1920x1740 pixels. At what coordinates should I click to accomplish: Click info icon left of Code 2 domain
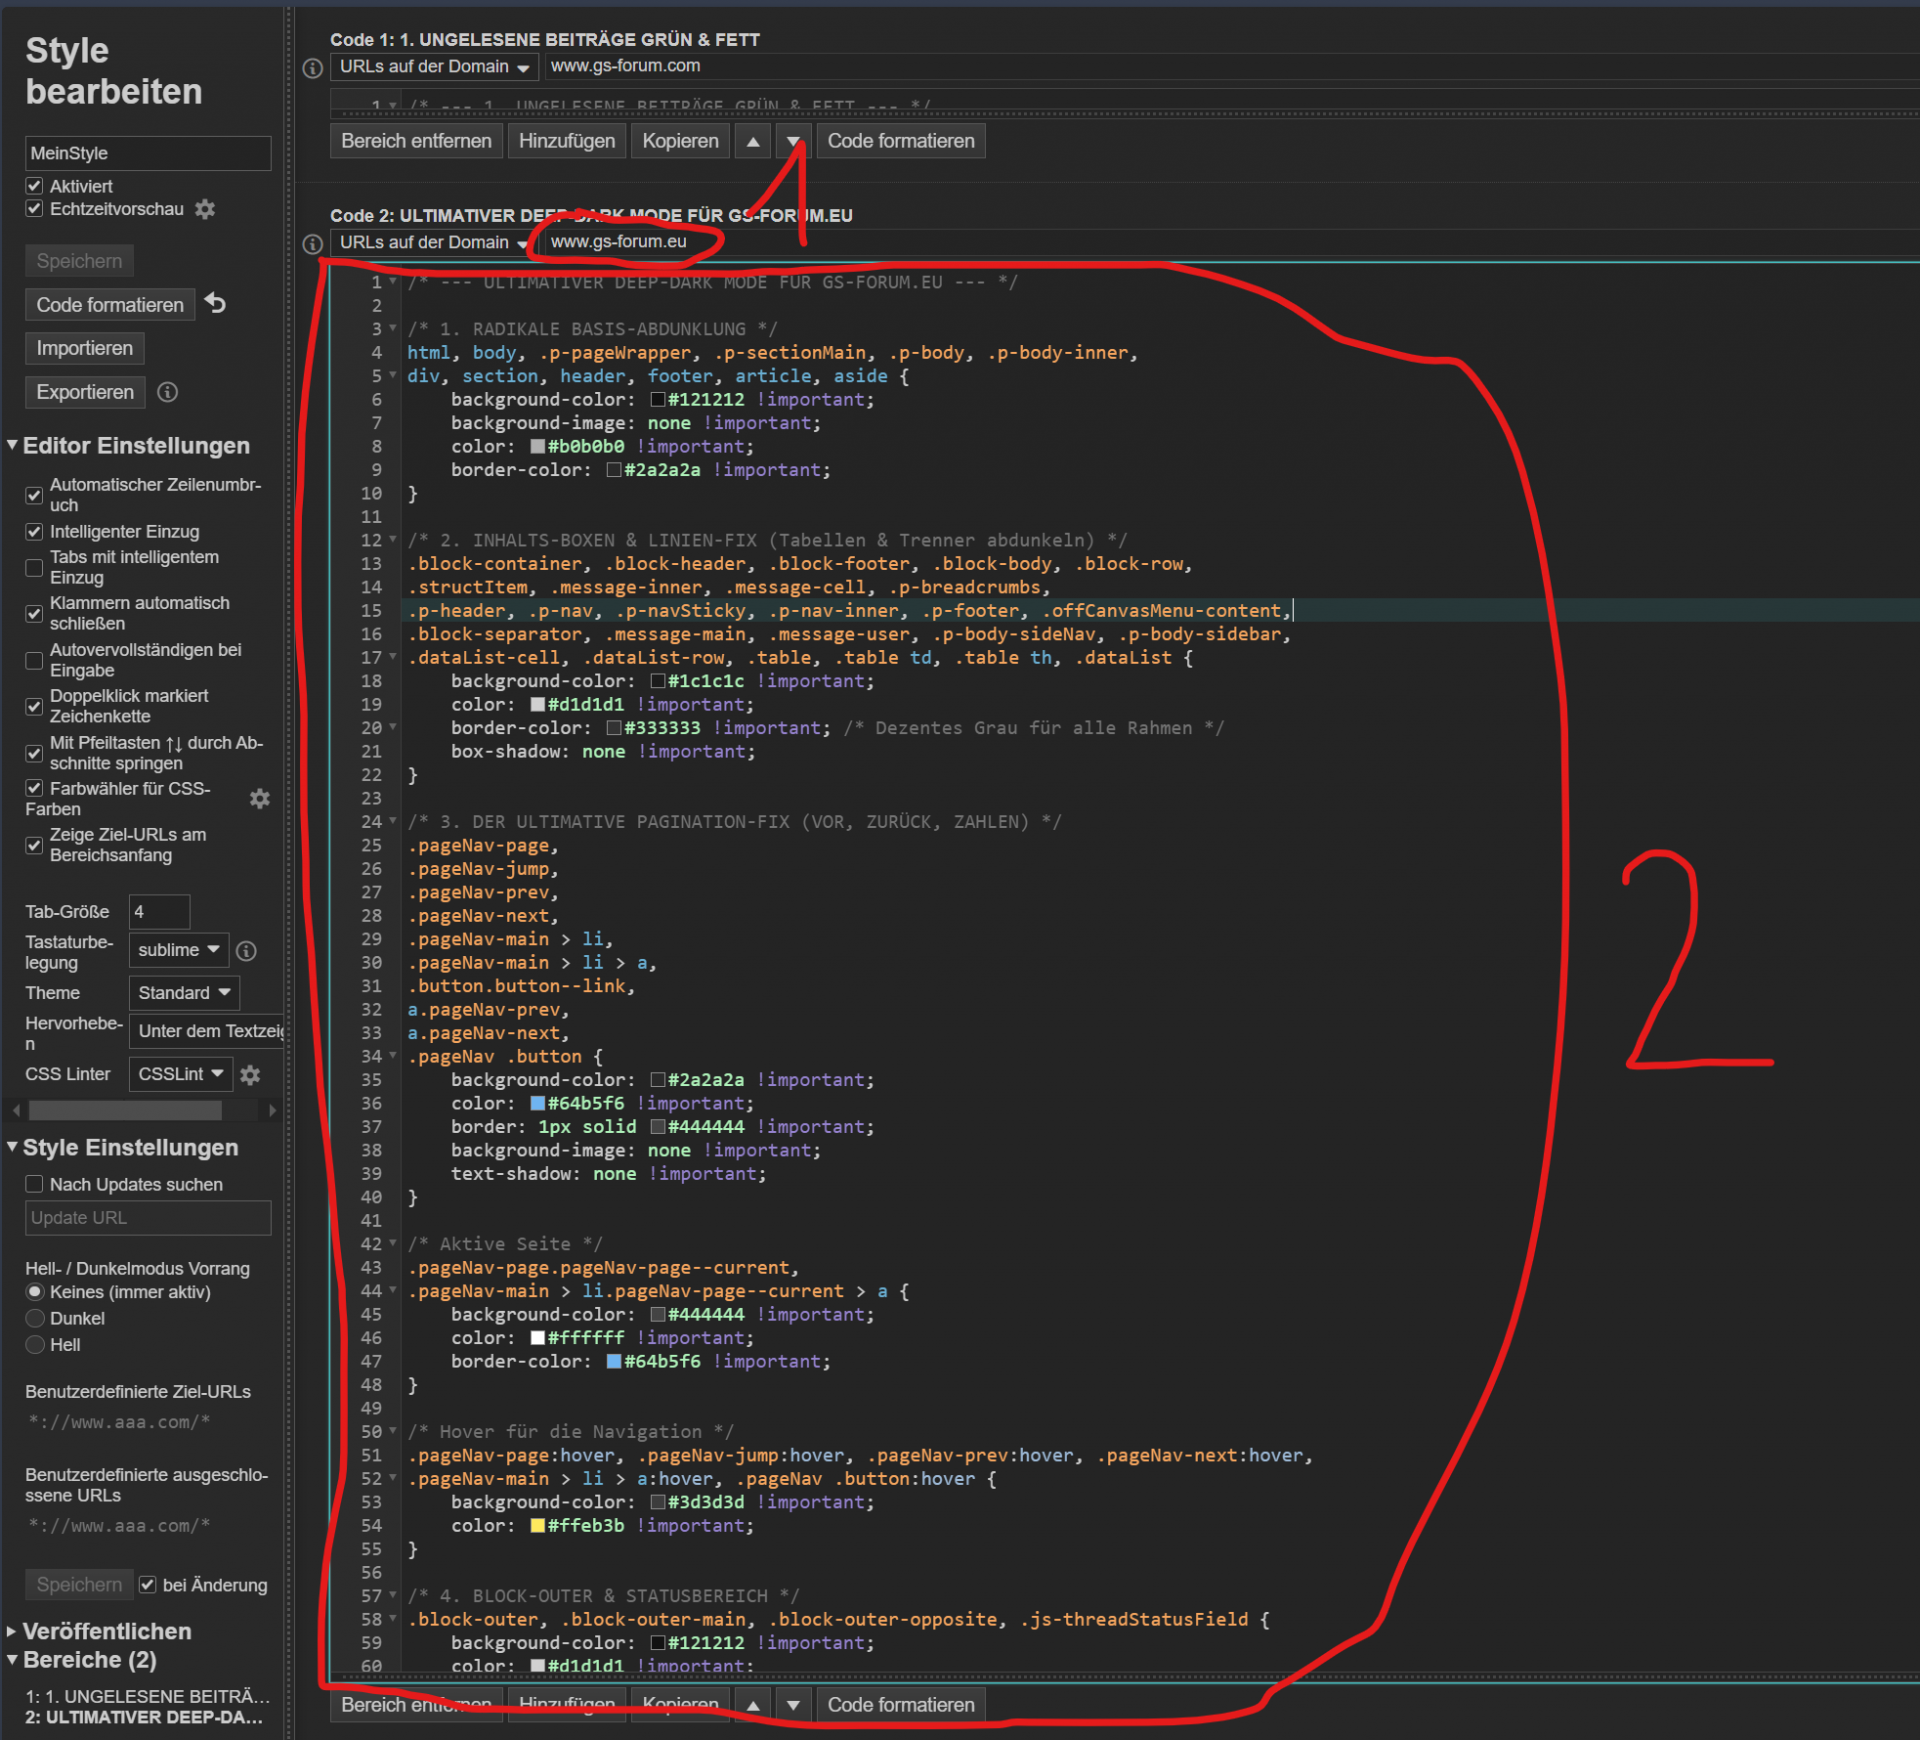pyautogui.click(x=312, y=243)
